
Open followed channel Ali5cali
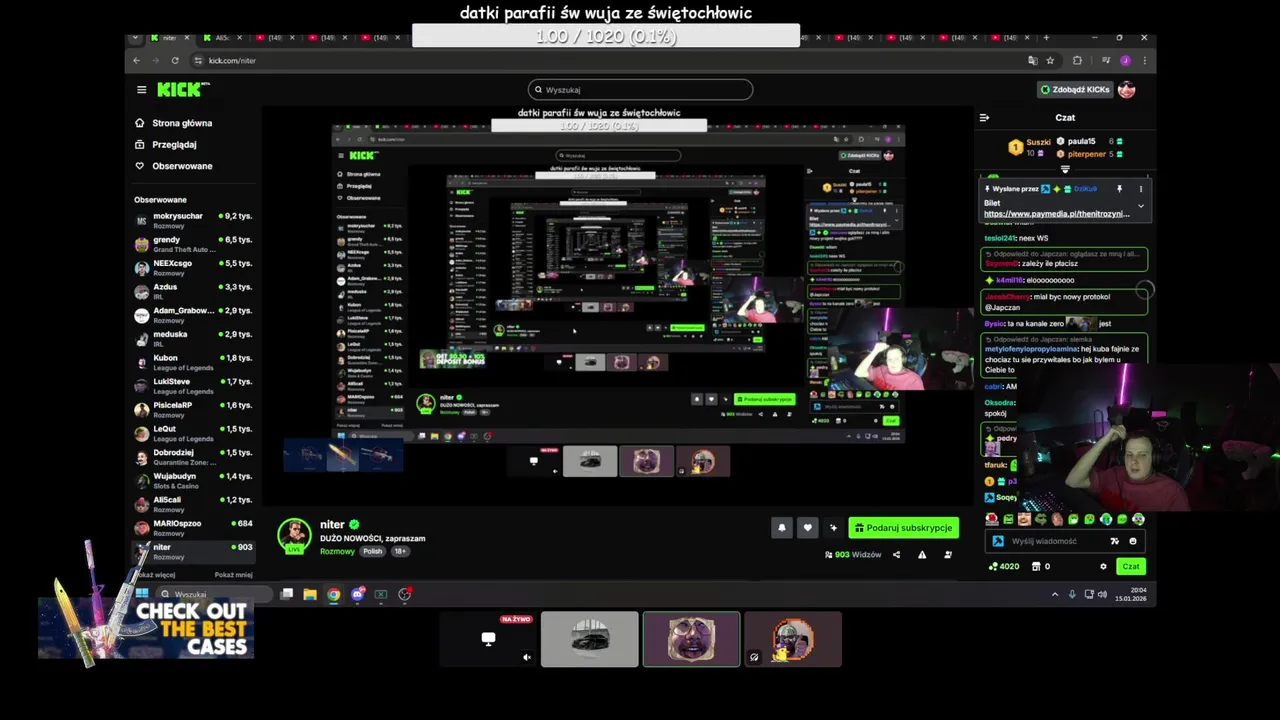193,504
